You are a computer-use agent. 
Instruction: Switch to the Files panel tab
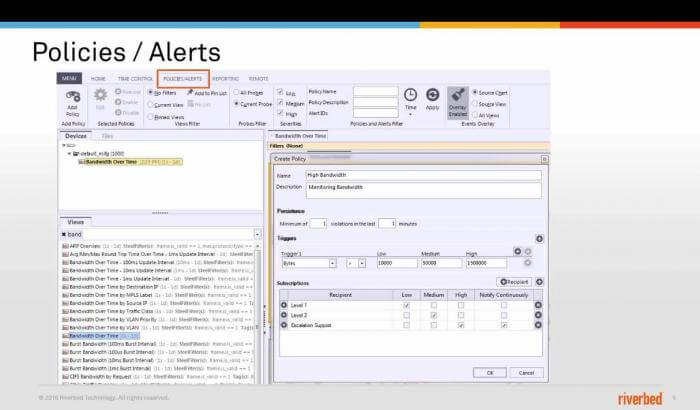pyautogui.click(x=107, y=136)
